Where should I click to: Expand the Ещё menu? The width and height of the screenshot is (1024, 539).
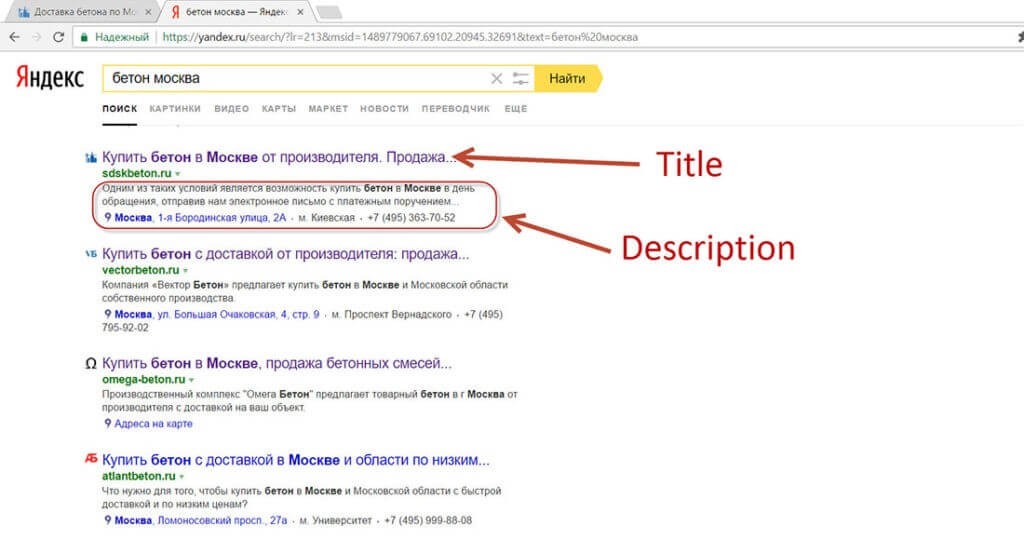click(x=516, y=109)
